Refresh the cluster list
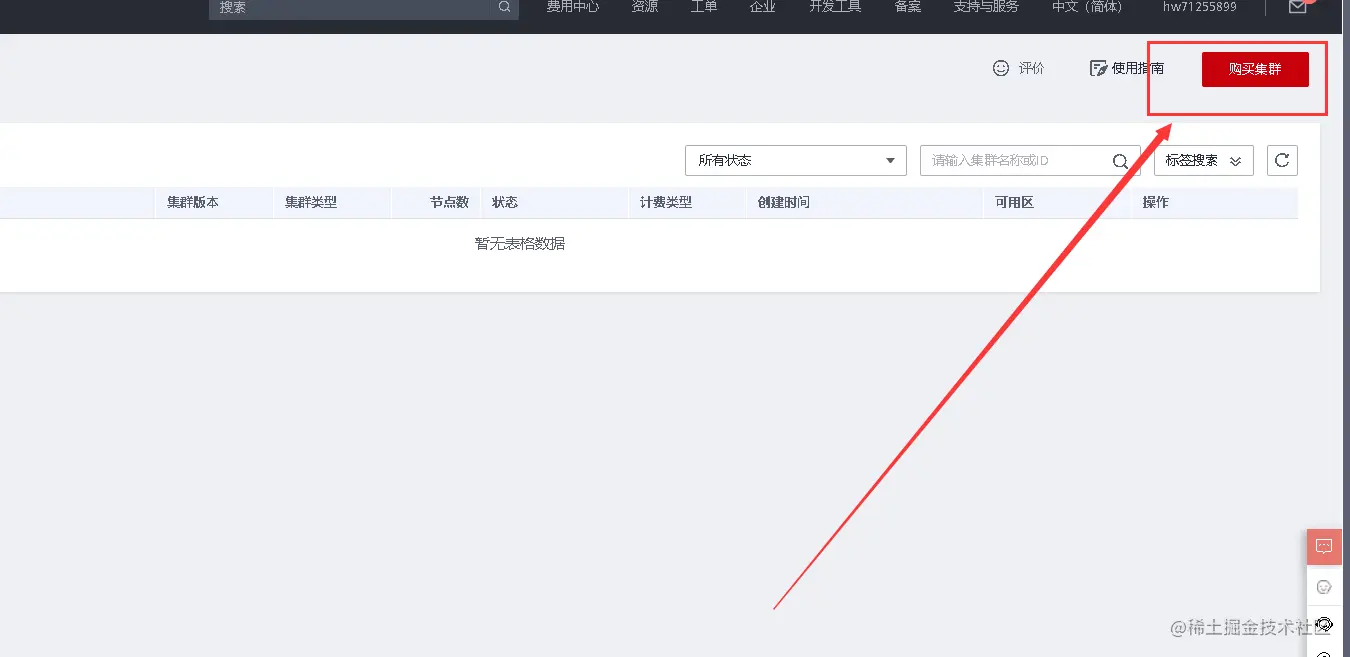The image size is (1350, 657). [1282, 160]
